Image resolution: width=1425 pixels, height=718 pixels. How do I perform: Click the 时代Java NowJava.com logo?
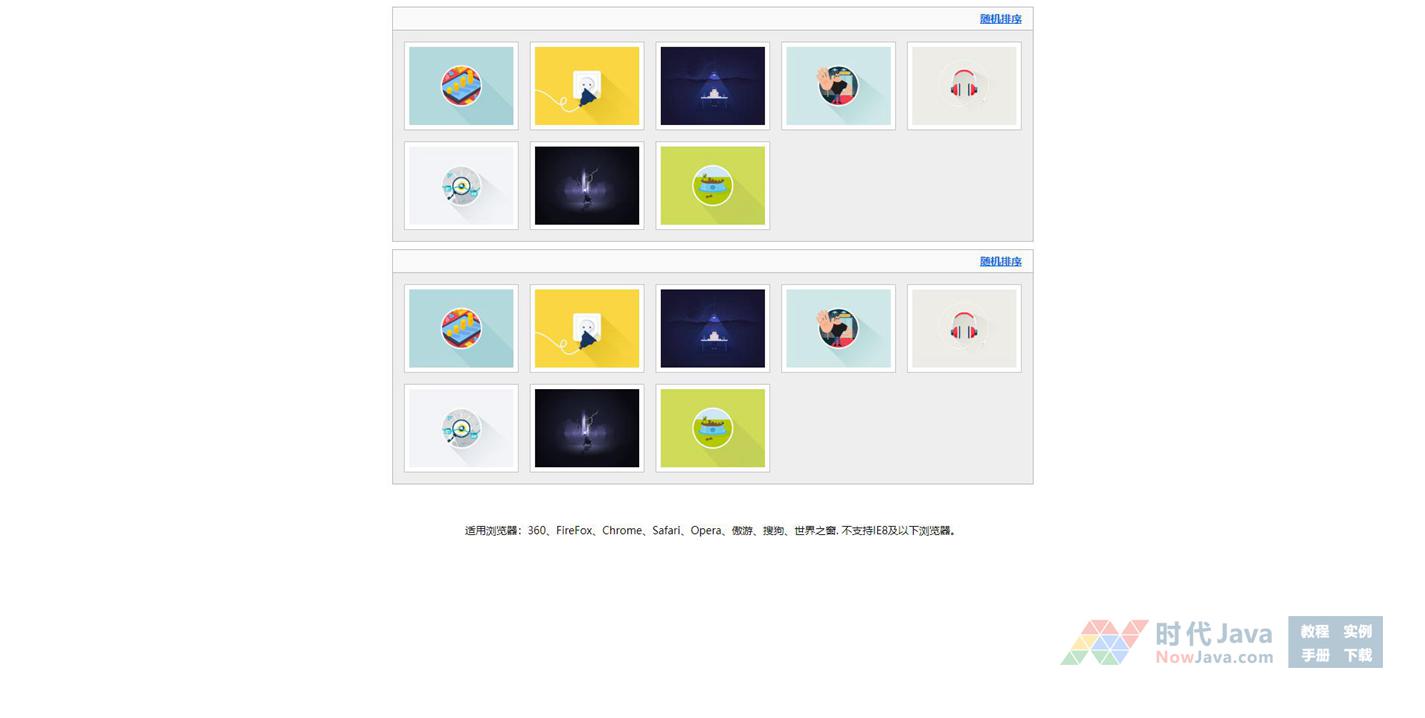click(x=1167, y=643)
